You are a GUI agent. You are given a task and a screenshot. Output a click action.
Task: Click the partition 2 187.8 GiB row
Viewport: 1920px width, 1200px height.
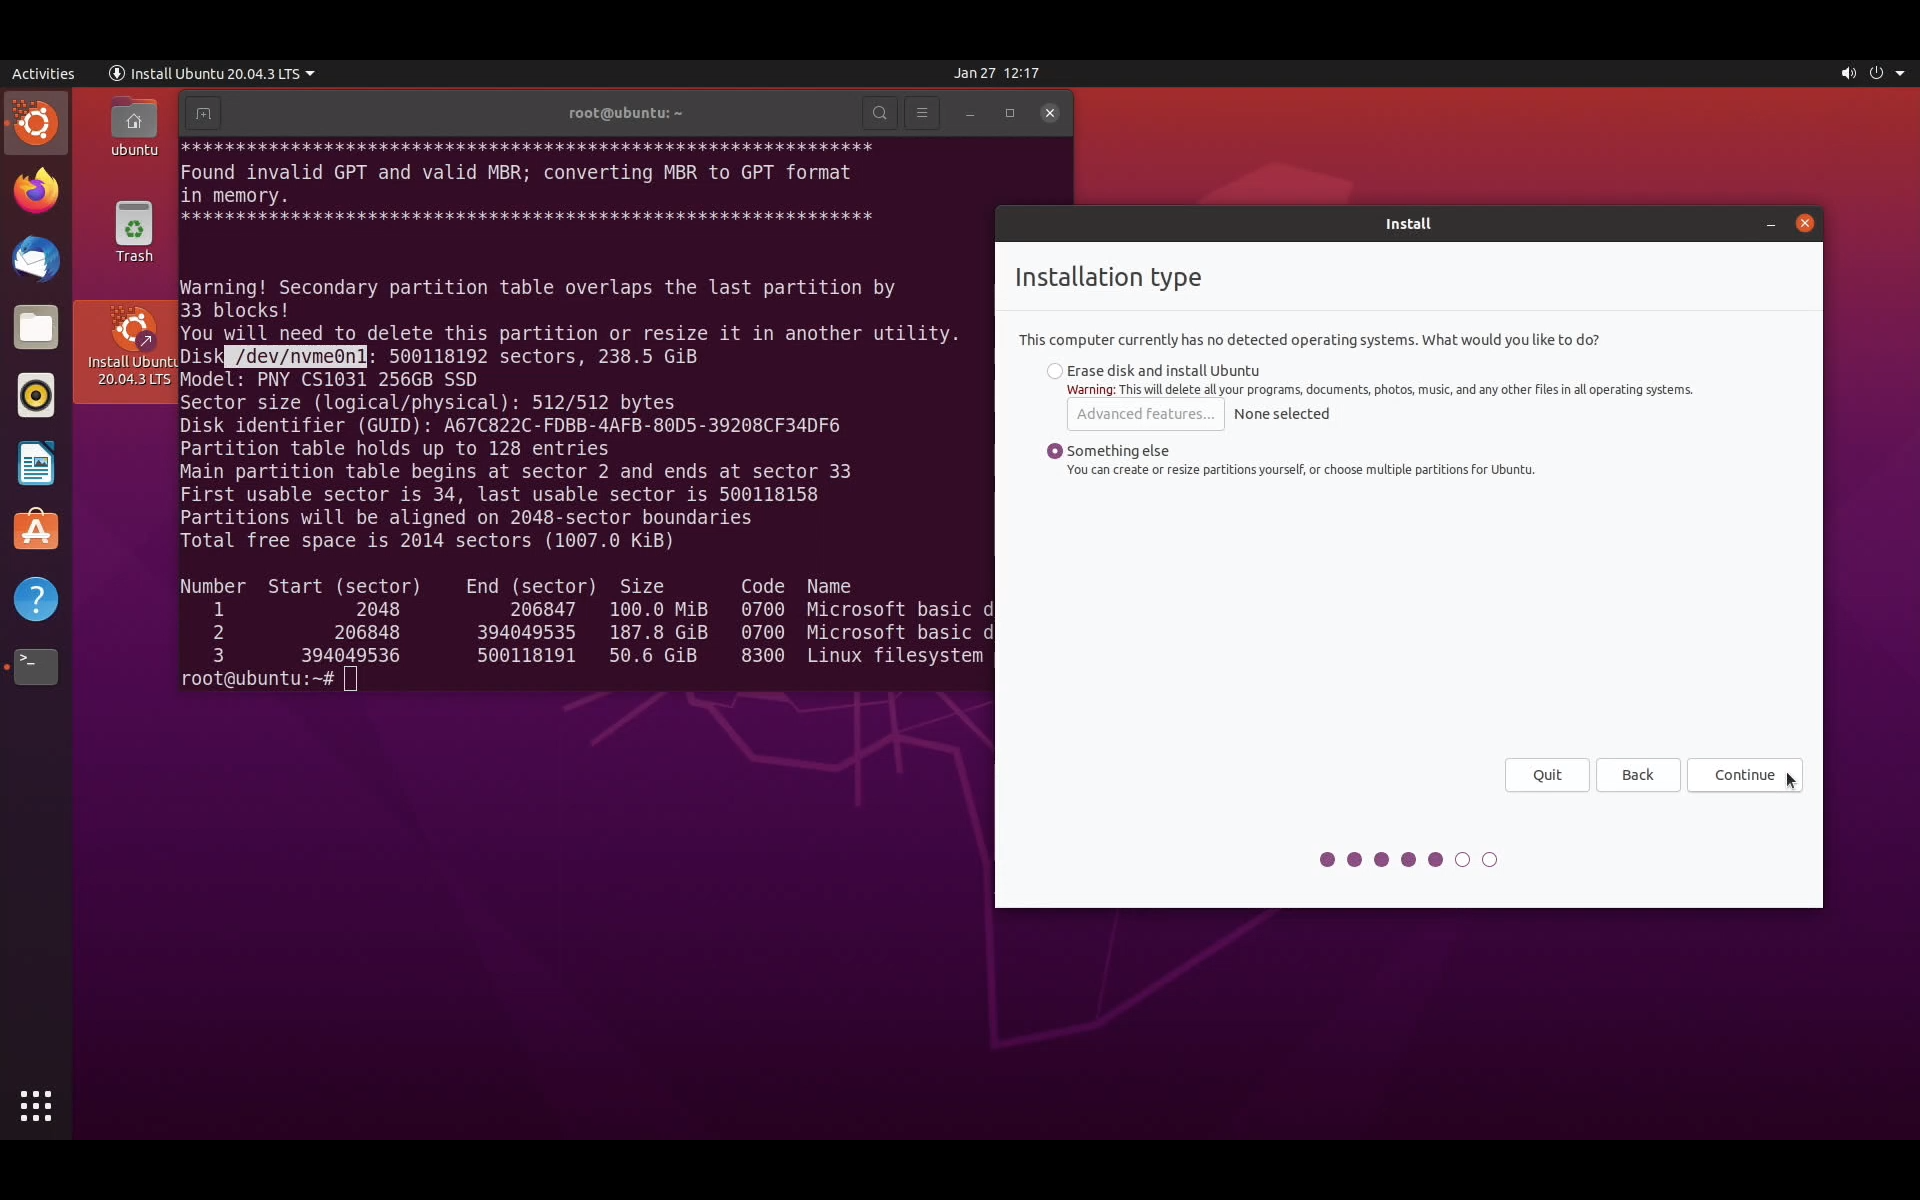(586, 633)
